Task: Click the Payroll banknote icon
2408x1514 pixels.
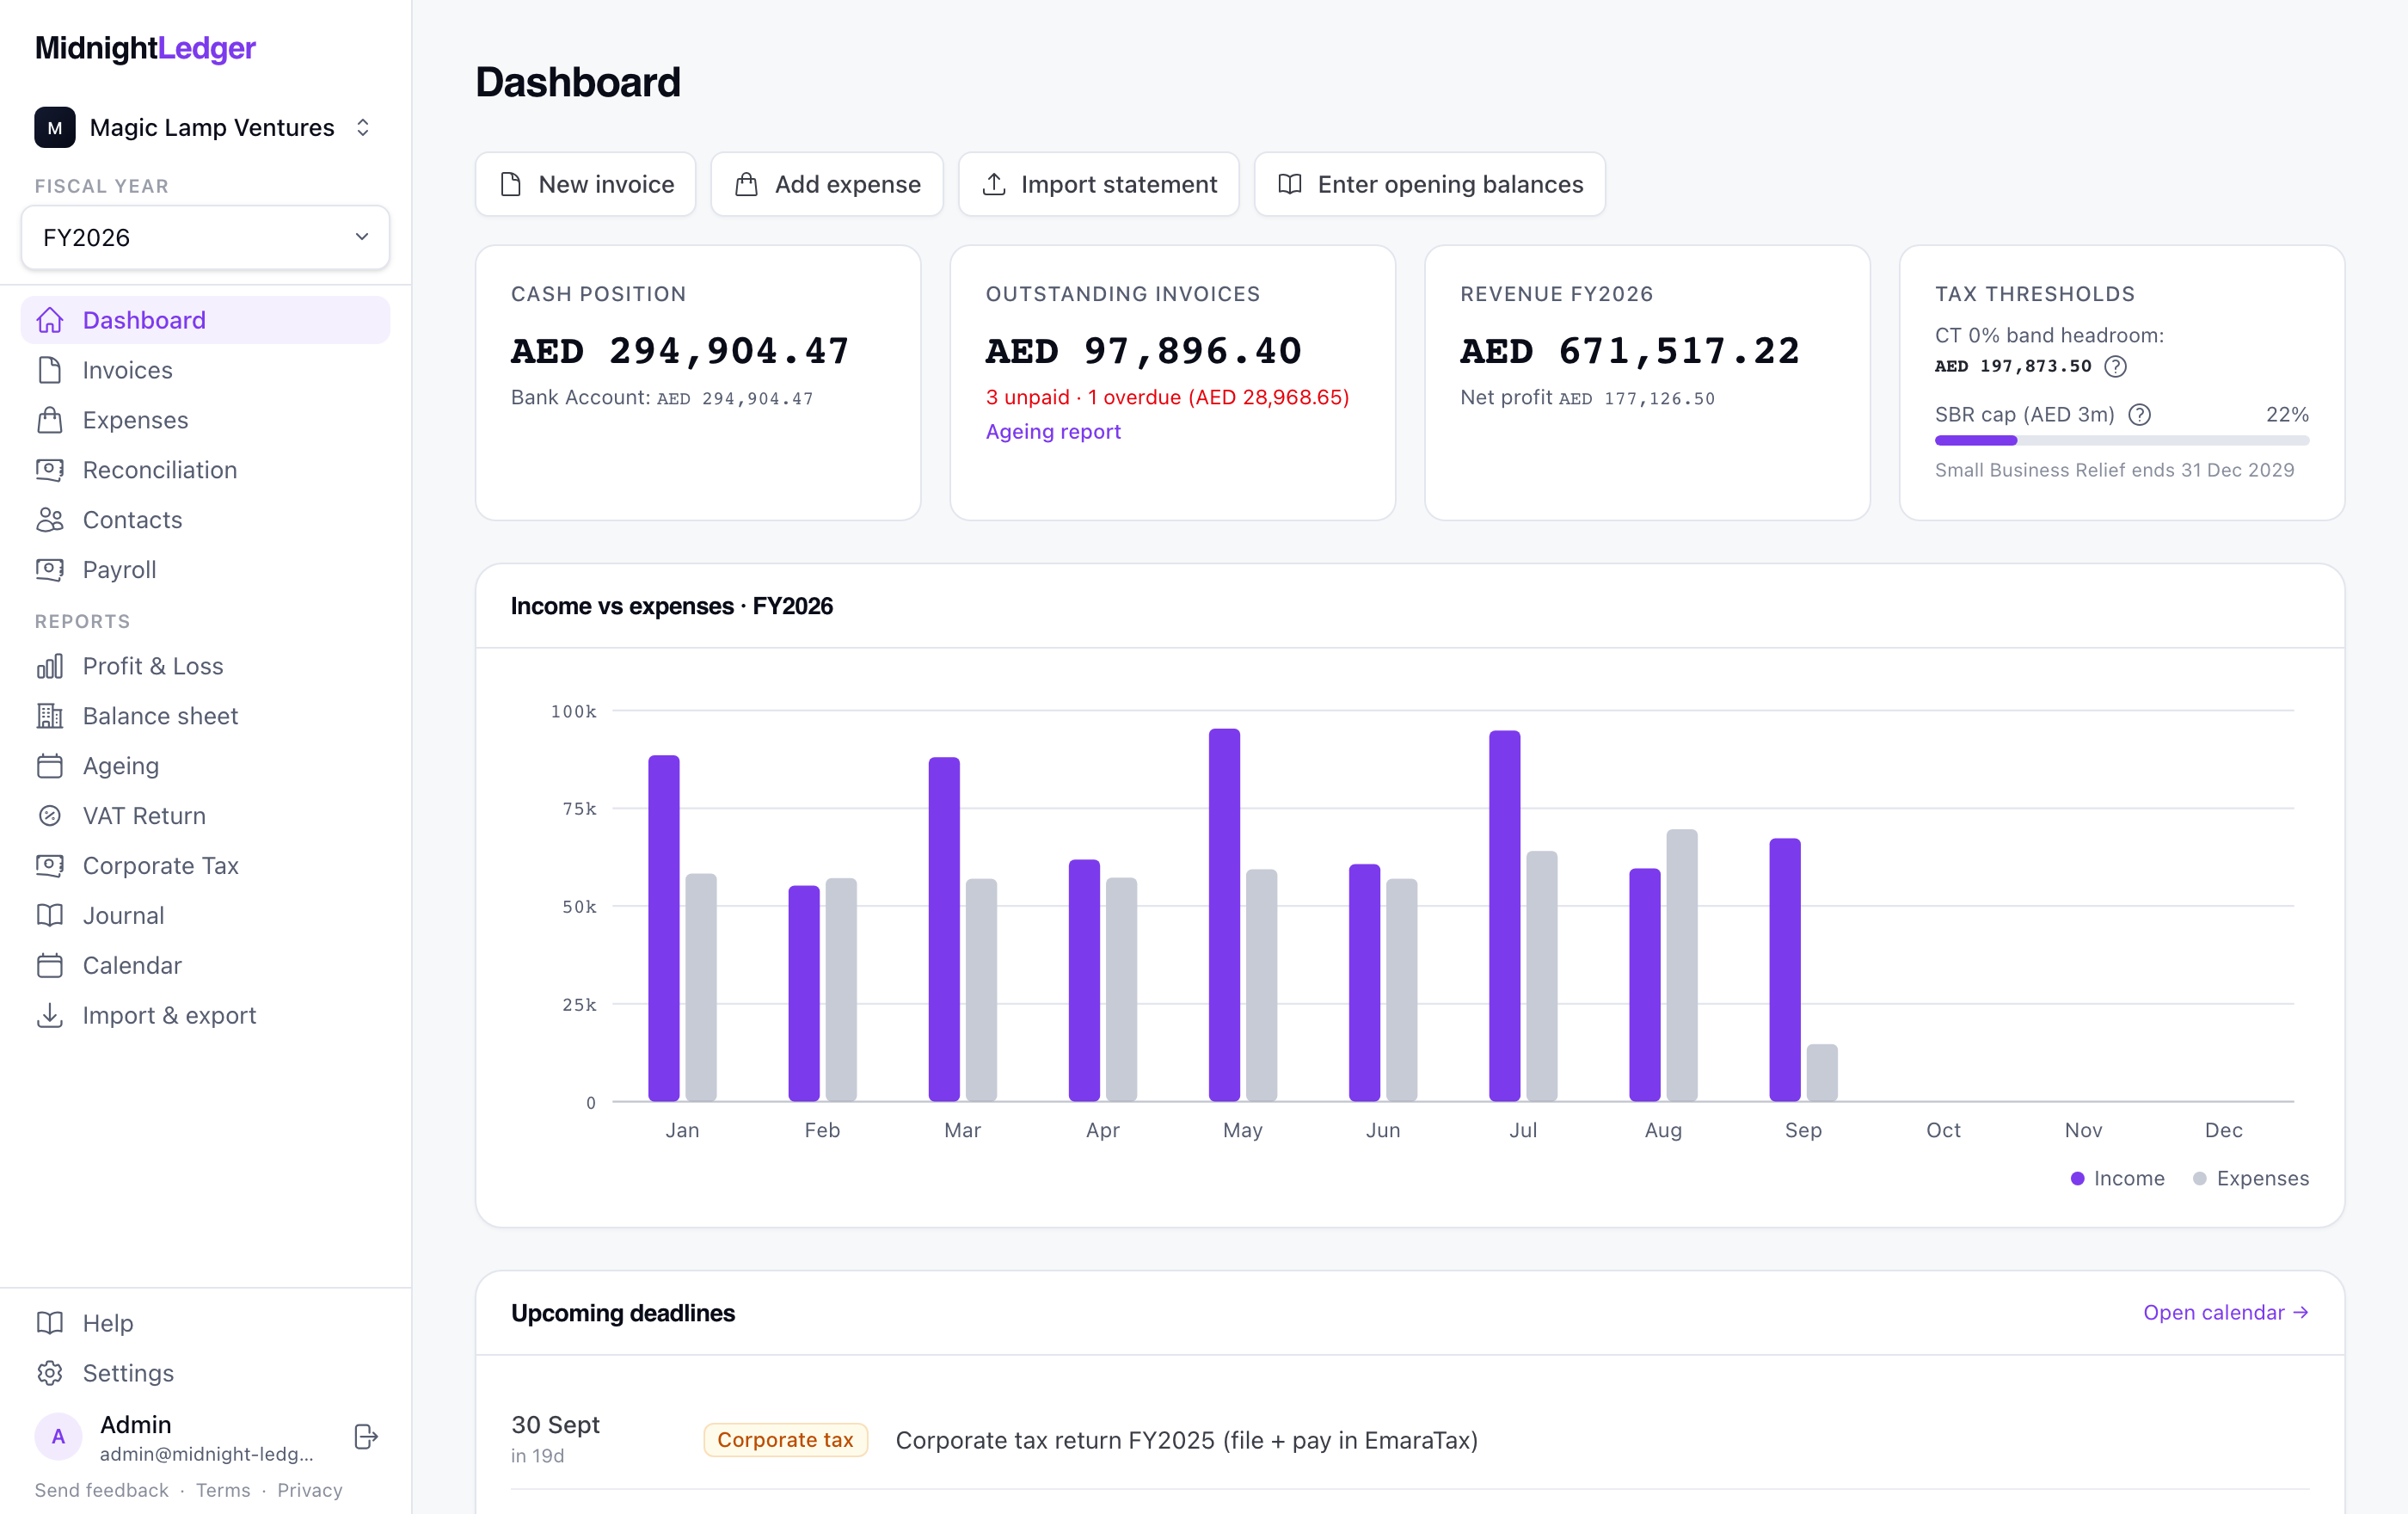Action: pyautogui.click(x=50, y=570)
